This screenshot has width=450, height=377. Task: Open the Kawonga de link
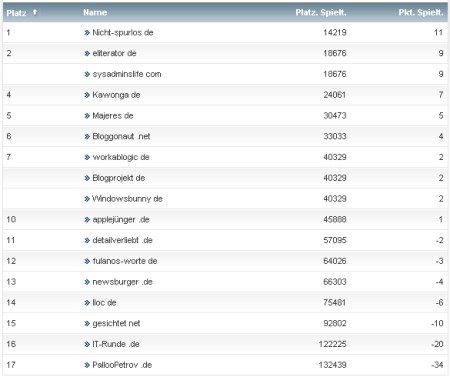[x=116, y=95]
